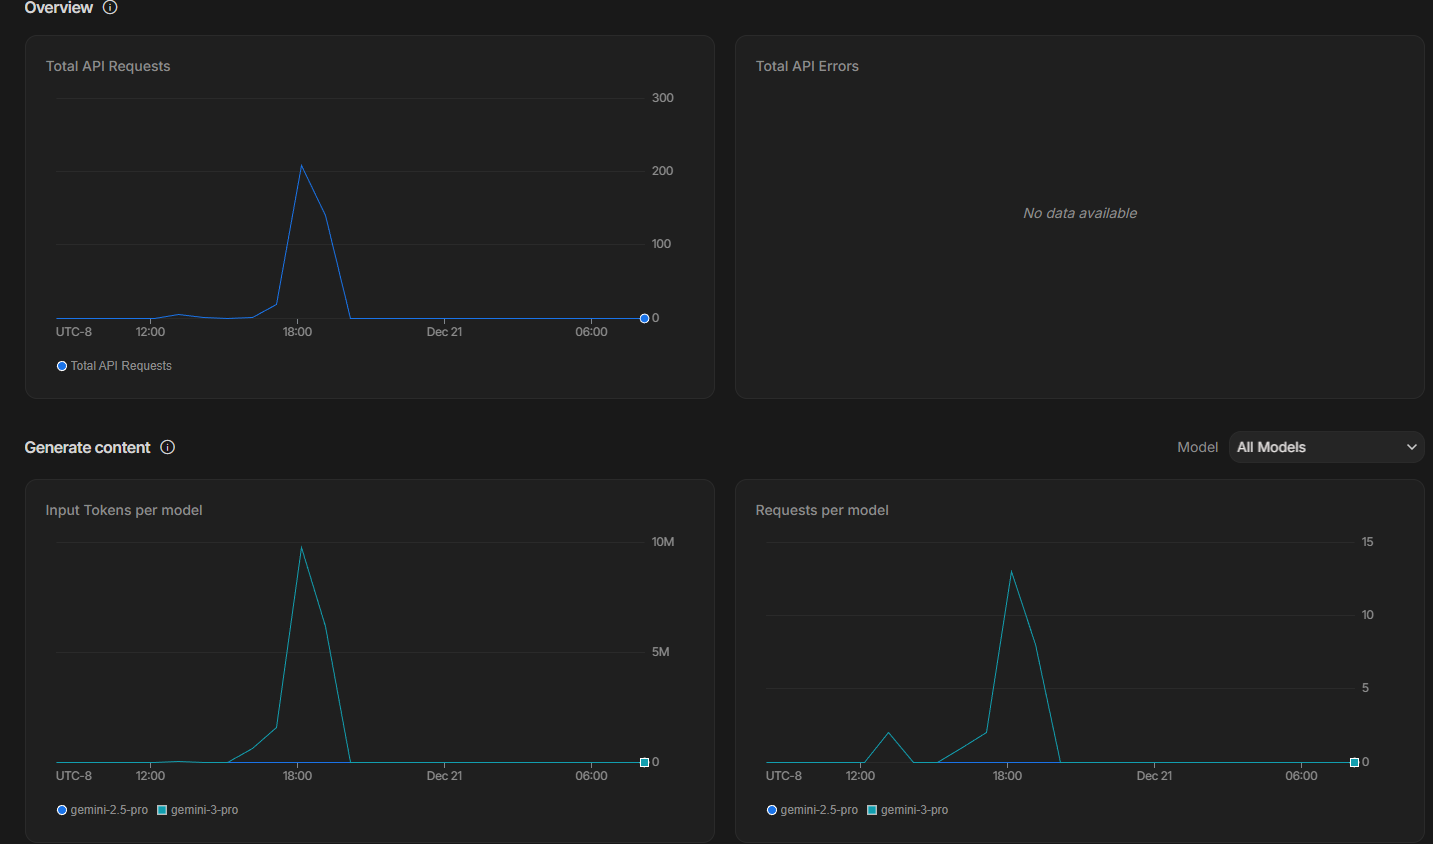Click the end data point of Total API Requests line
This screenshot has width=1433, height=844.
coord(644,318)
